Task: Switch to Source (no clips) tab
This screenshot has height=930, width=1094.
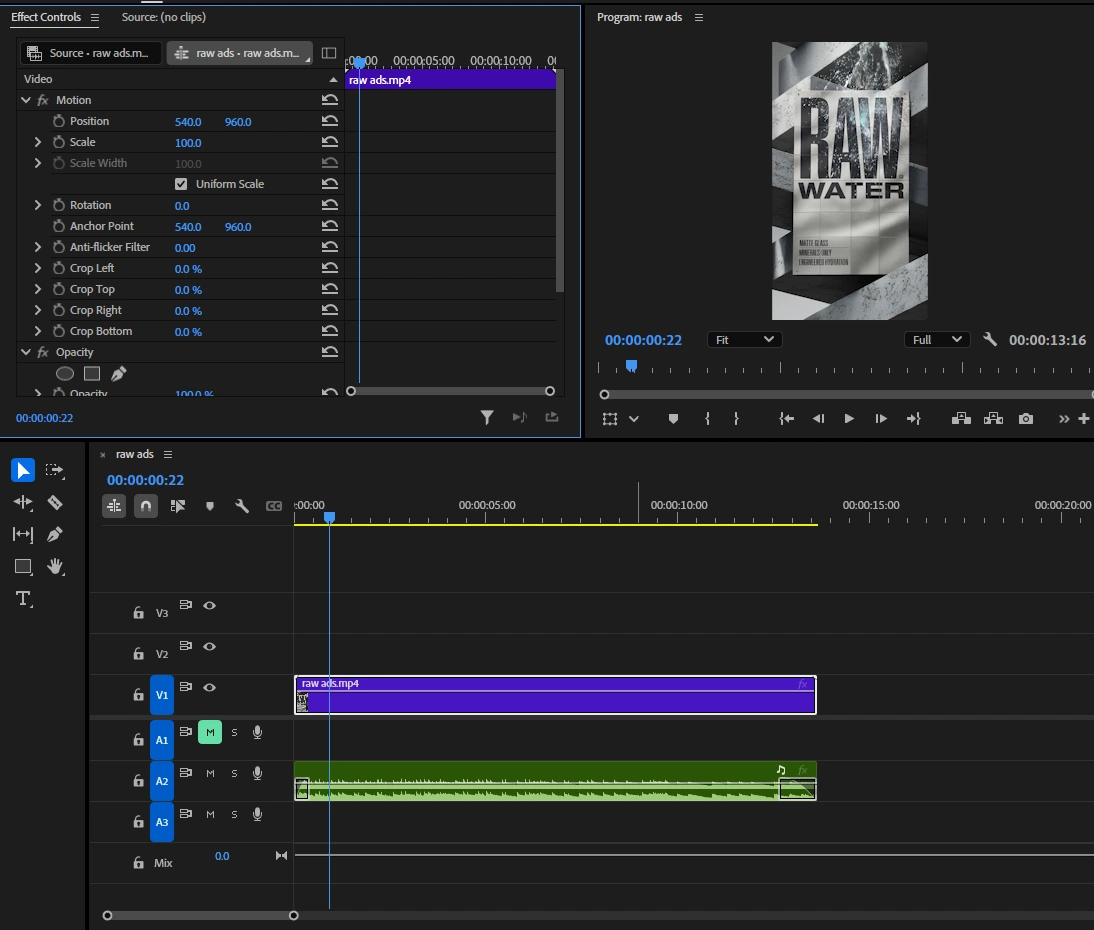Action: [x=163, y=17]
